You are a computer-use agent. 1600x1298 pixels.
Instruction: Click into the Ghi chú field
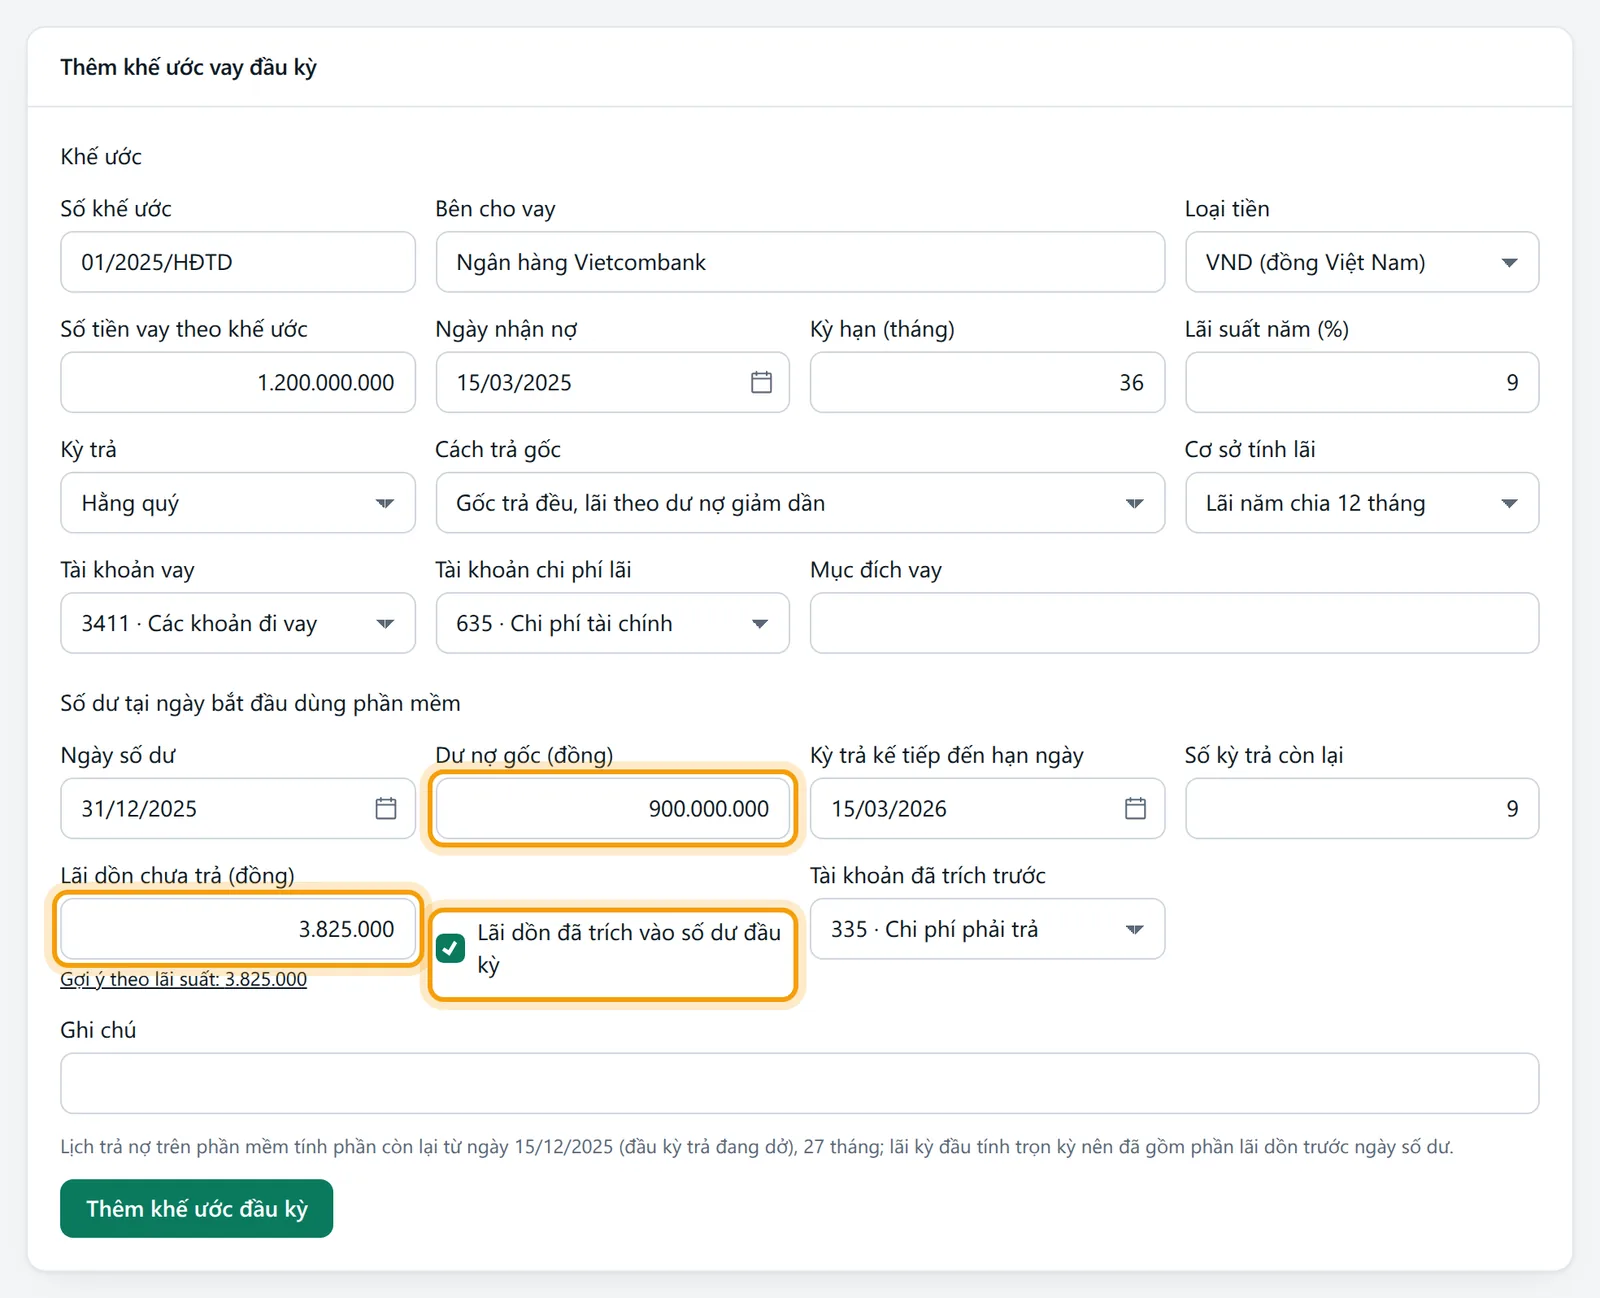coord(800,1083)
